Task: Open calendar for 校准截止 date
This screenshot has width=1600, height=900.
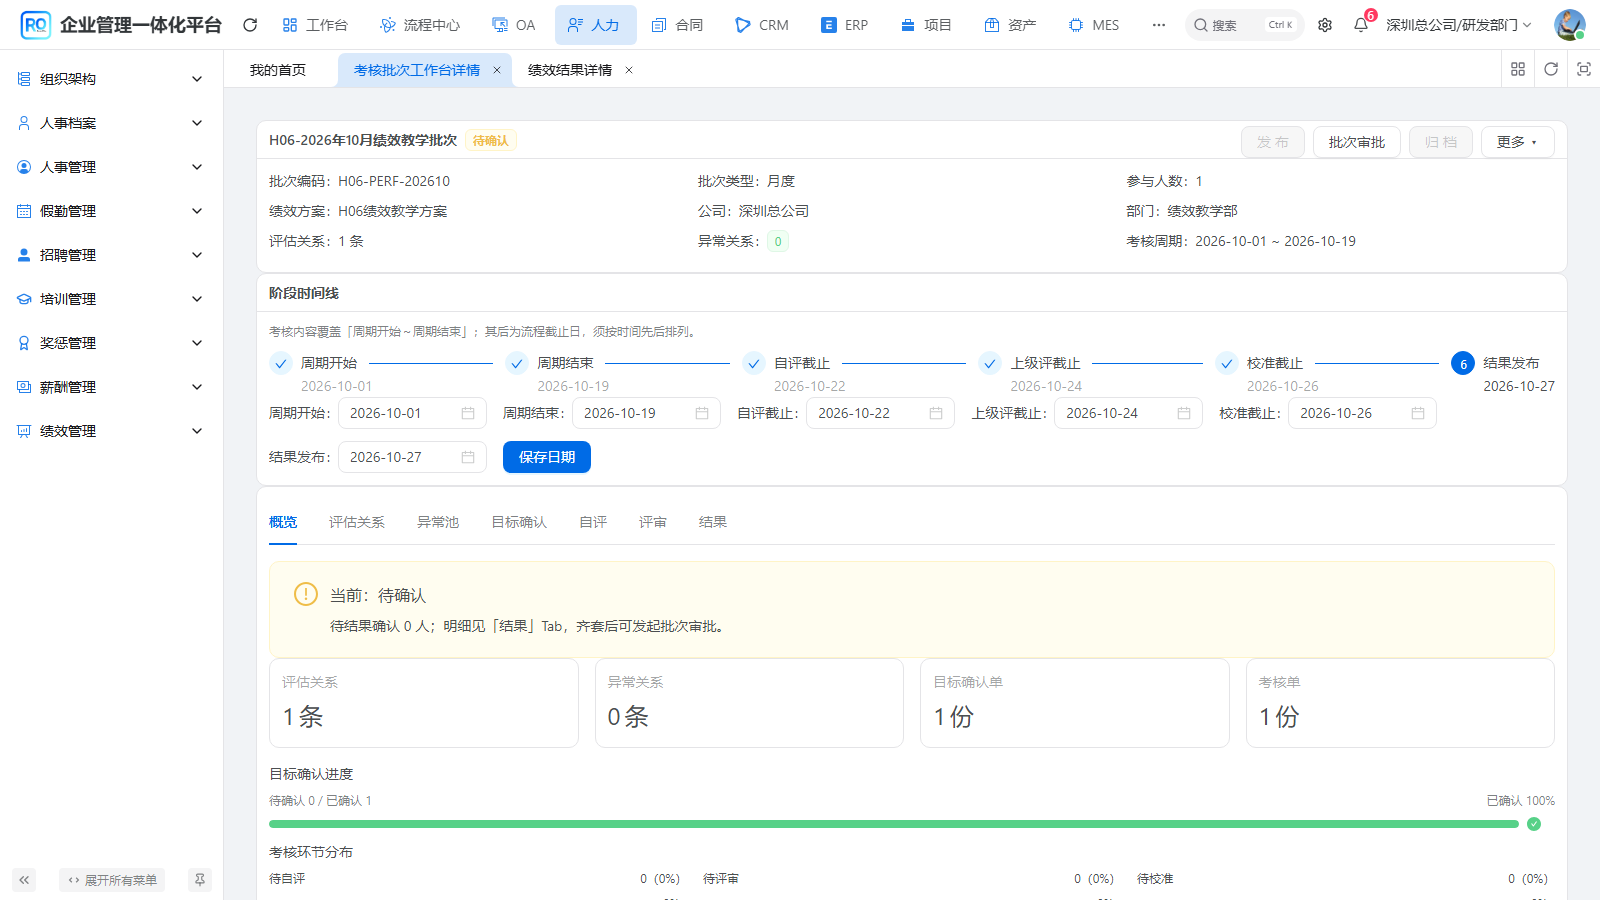Action: [1418, 413]
